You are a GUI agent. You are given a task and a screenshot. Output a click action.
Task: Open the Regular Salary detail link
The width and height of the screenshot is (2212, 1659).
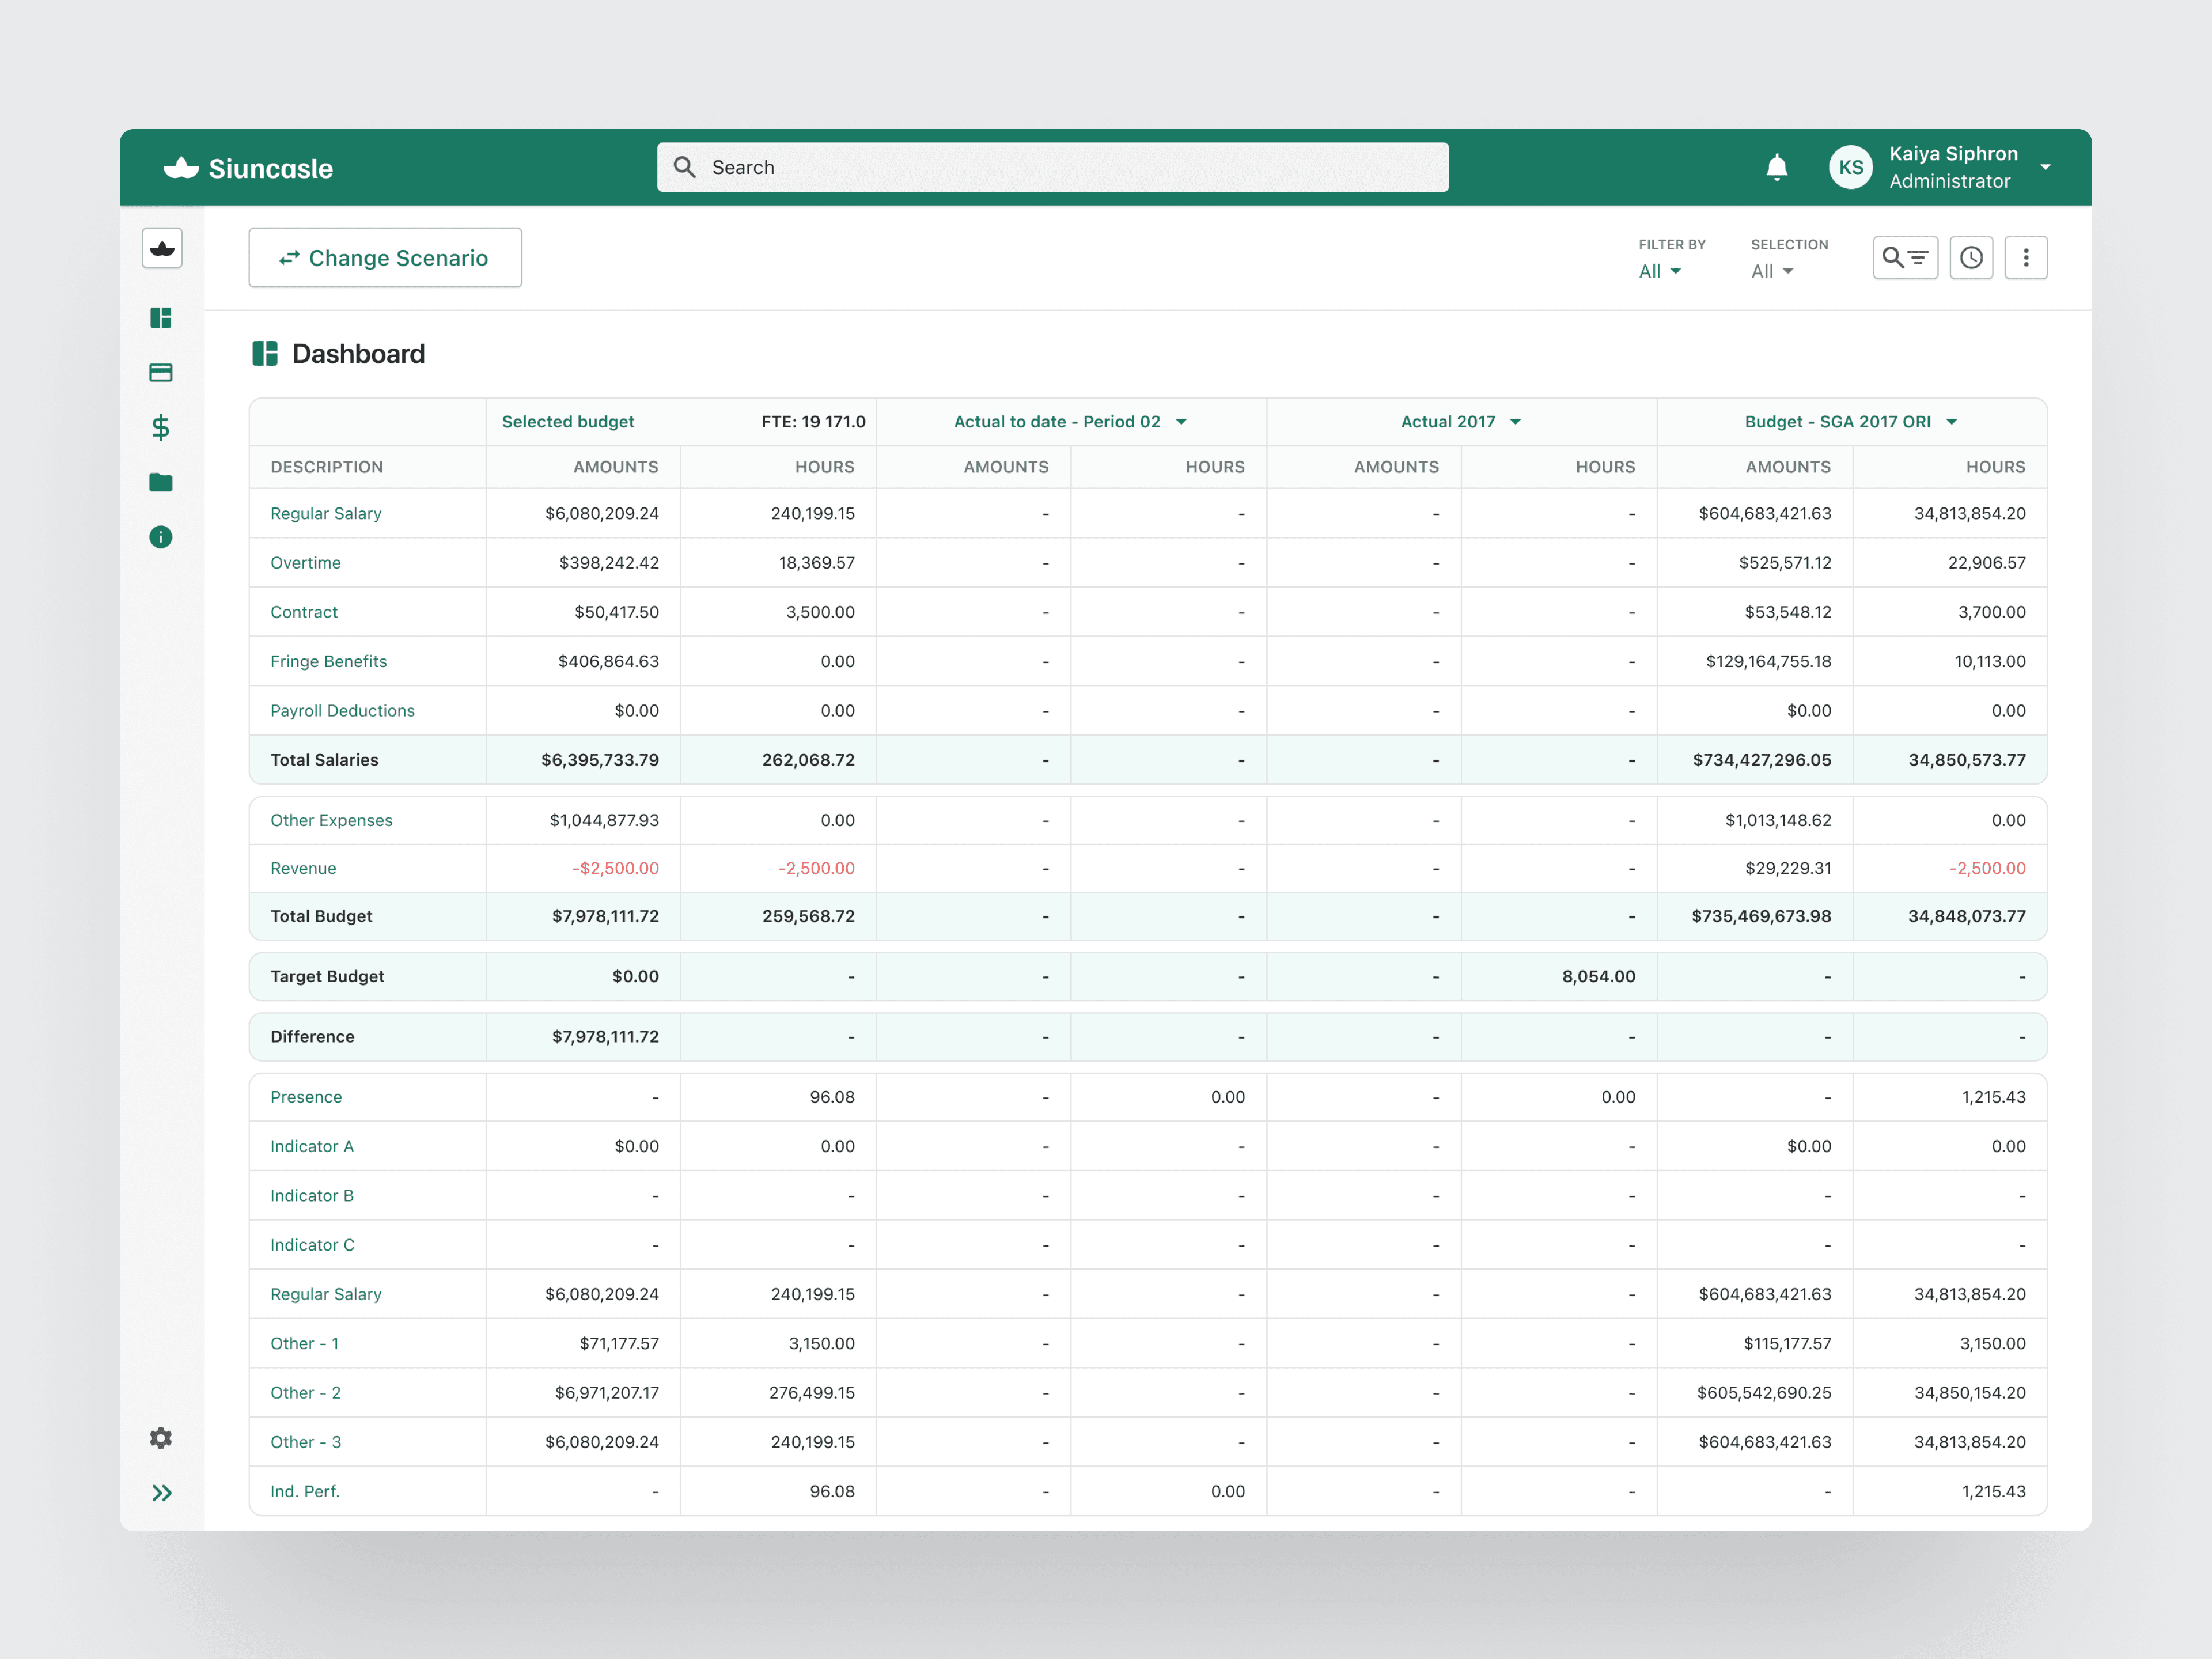click(x=326, y=513)
